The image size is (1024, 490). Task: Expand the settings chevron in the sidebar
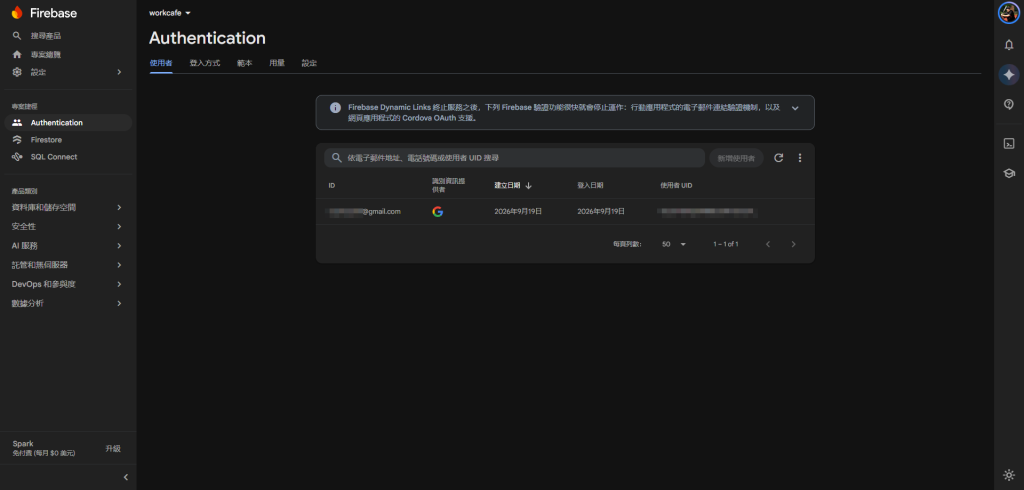(119, 72)
